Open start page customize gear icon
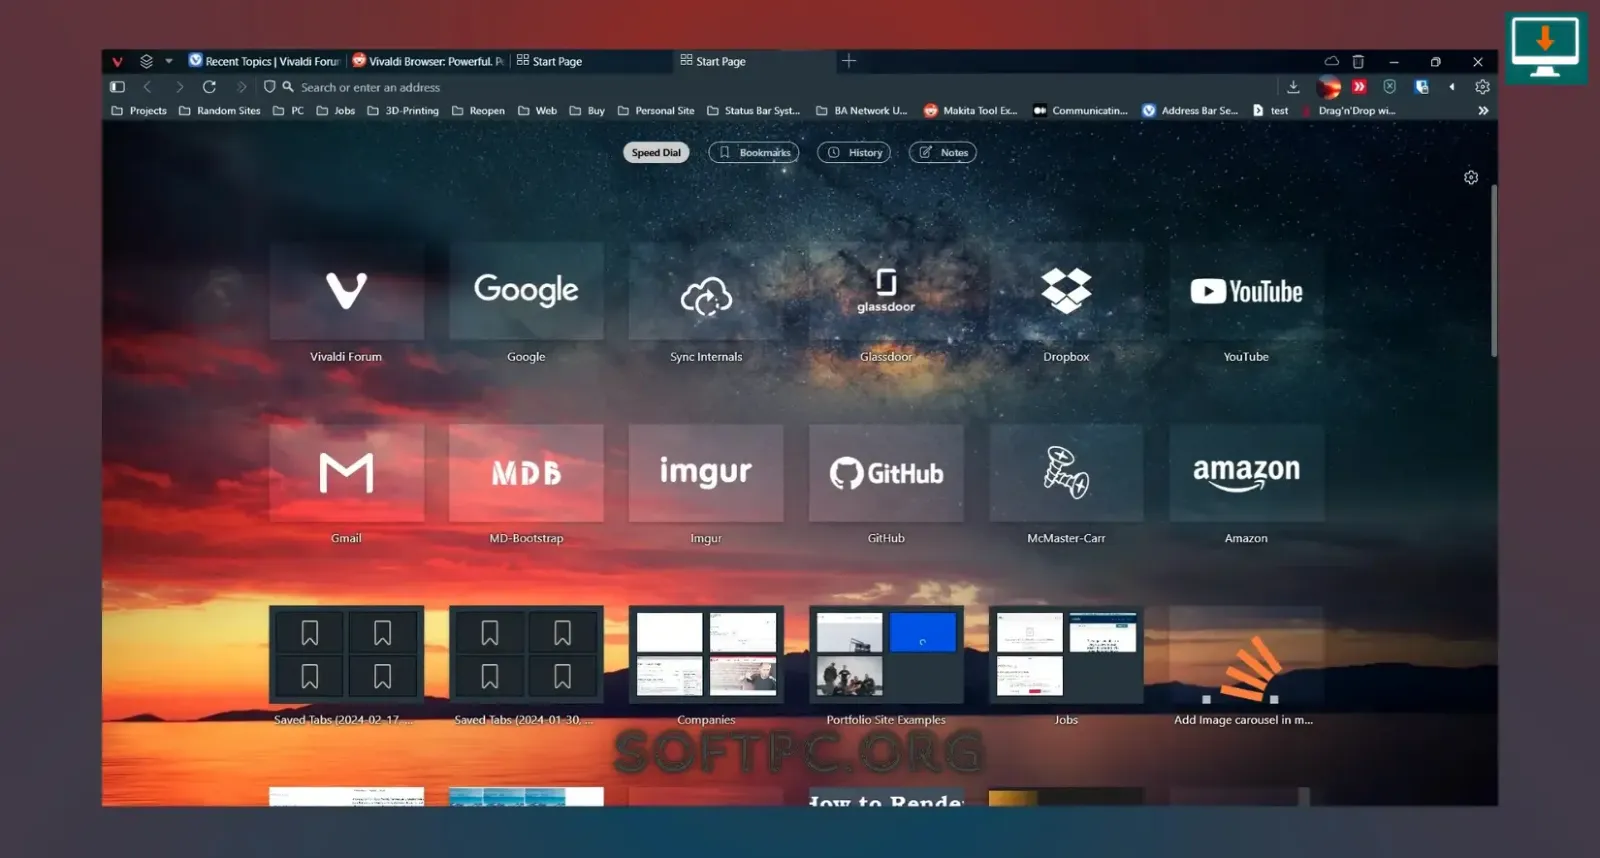The width and height of the screenshot is (1600, 858). (x=1471, y=177)
